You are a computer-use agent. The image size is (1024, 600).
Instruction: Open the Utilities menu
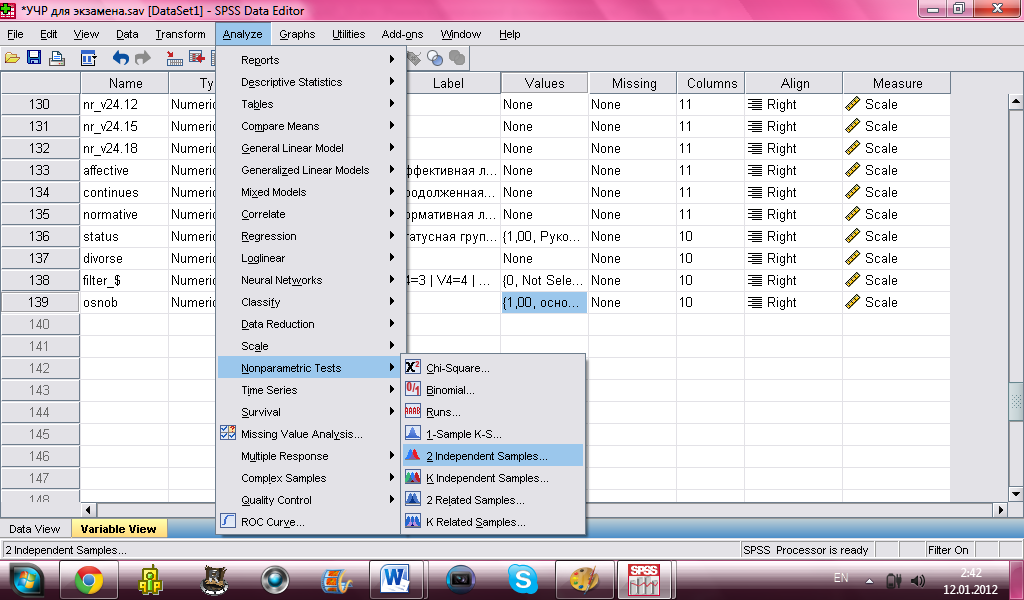(x=348, y=34)
